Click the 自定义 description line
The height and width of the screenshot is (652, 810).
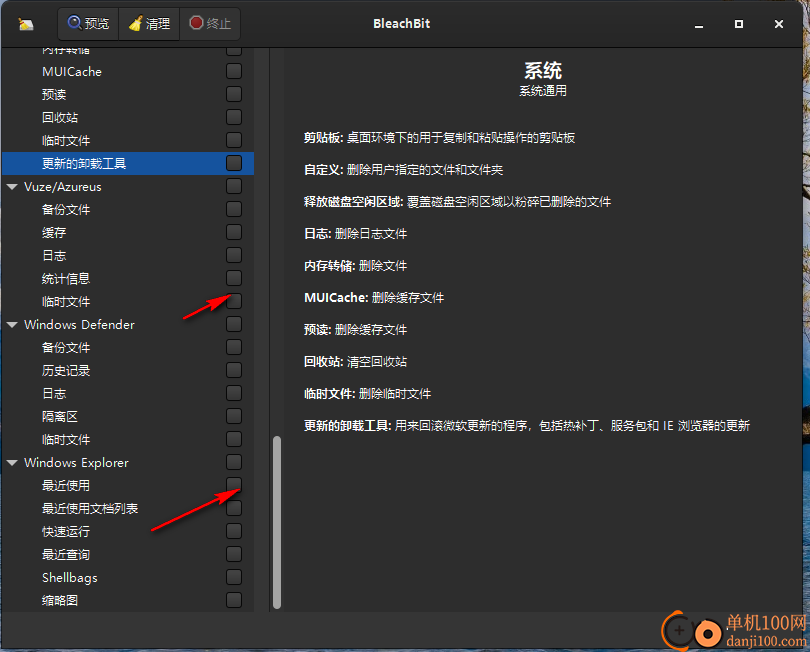(403, 169)
